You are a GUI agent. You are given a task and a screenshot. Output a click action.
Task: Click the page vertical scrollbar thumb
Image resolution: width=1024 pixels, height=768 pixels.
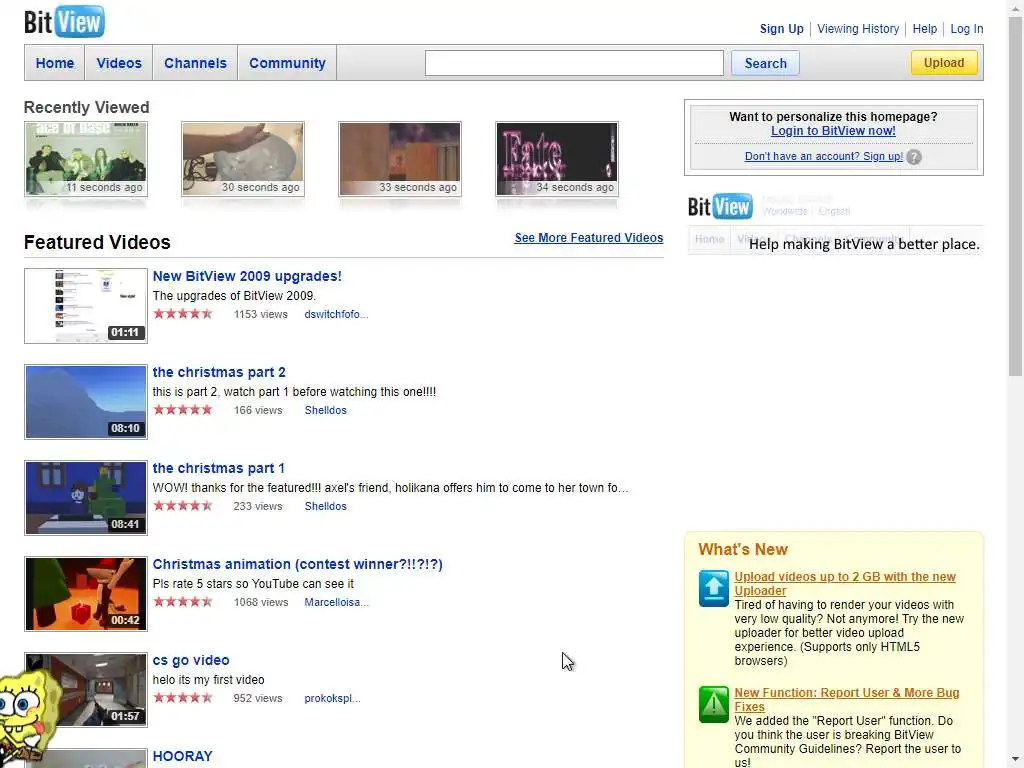[1015, 196]
